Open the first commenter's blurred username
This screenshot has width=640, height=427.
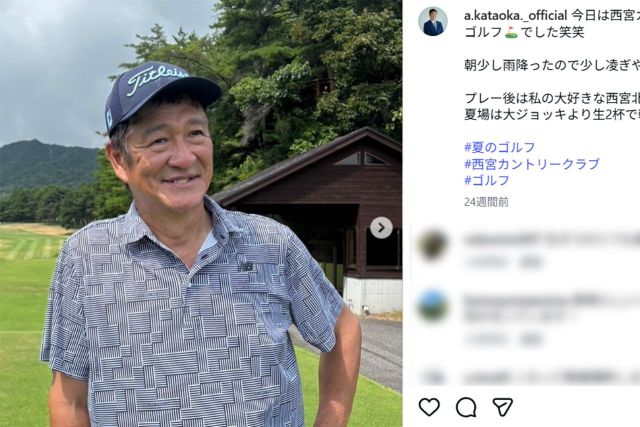tap(500, 240)
